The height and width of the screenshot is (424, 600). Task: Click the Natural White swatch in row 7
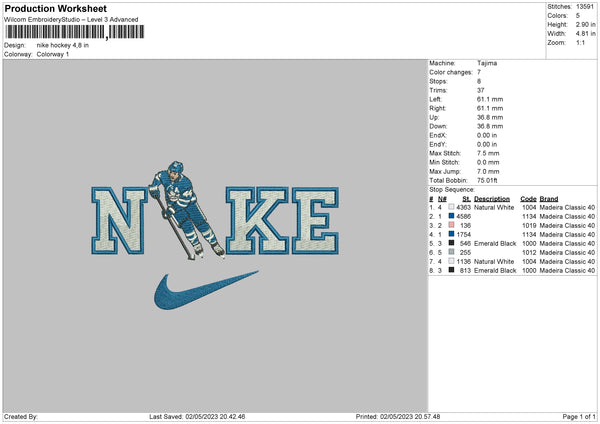452,261
